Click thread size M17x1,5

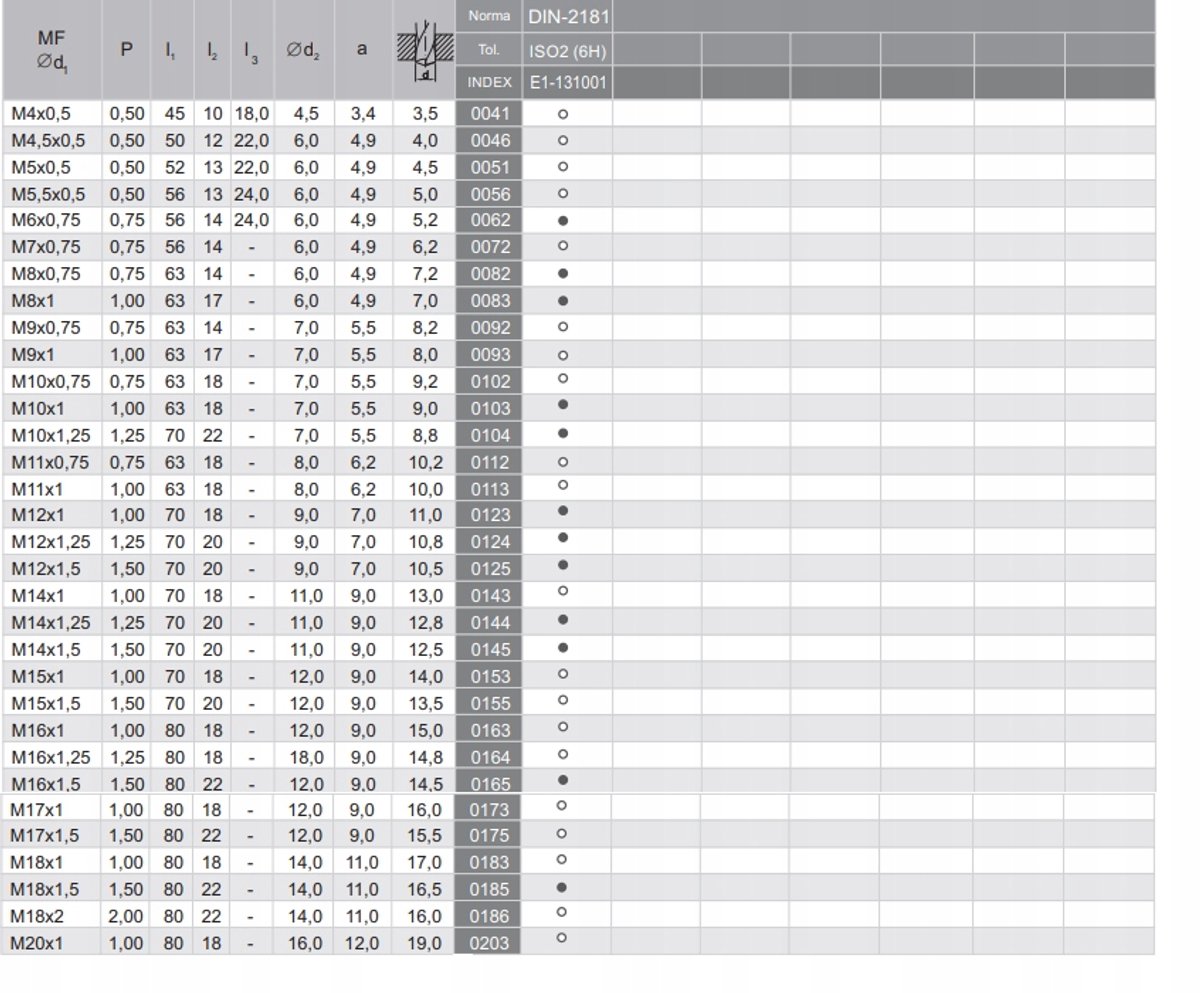44,835
